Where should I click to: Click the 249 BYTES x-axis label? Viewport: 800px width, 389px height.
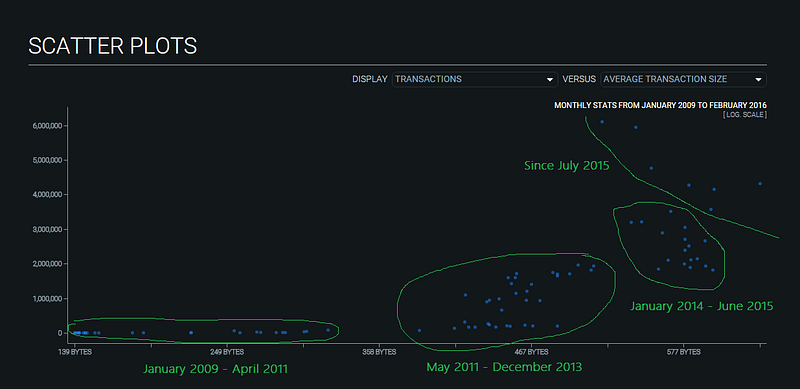point(227,352)
